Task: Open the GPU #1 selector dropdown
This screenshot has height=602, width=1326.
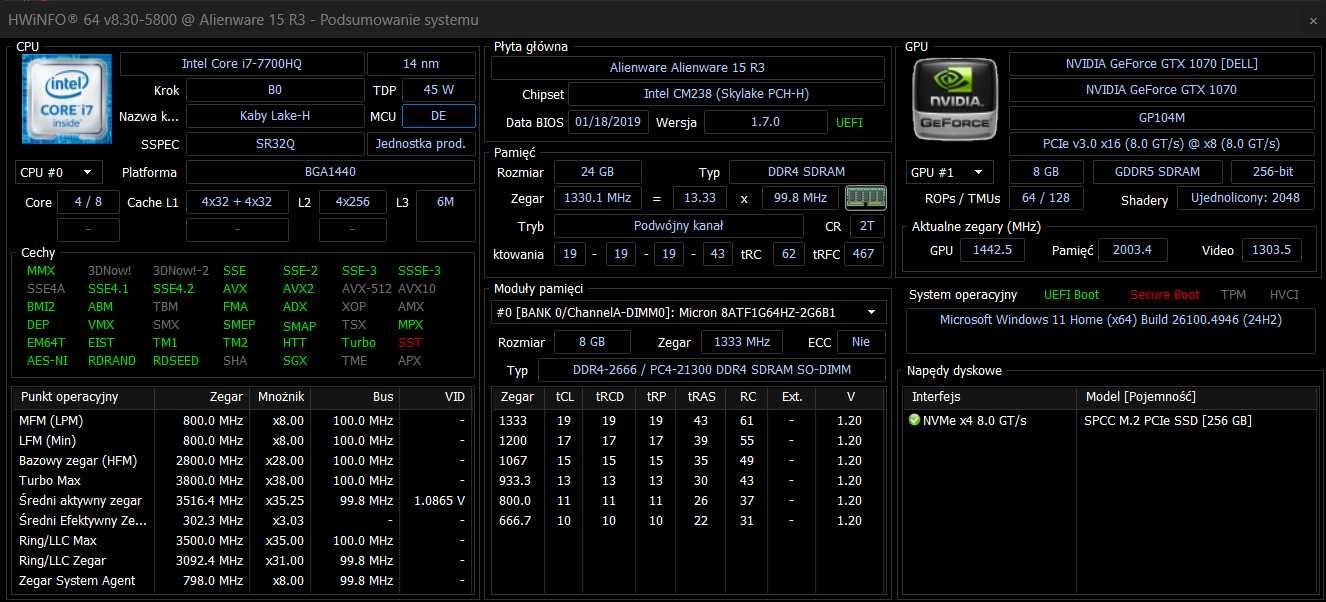Action: pos(951,171)
